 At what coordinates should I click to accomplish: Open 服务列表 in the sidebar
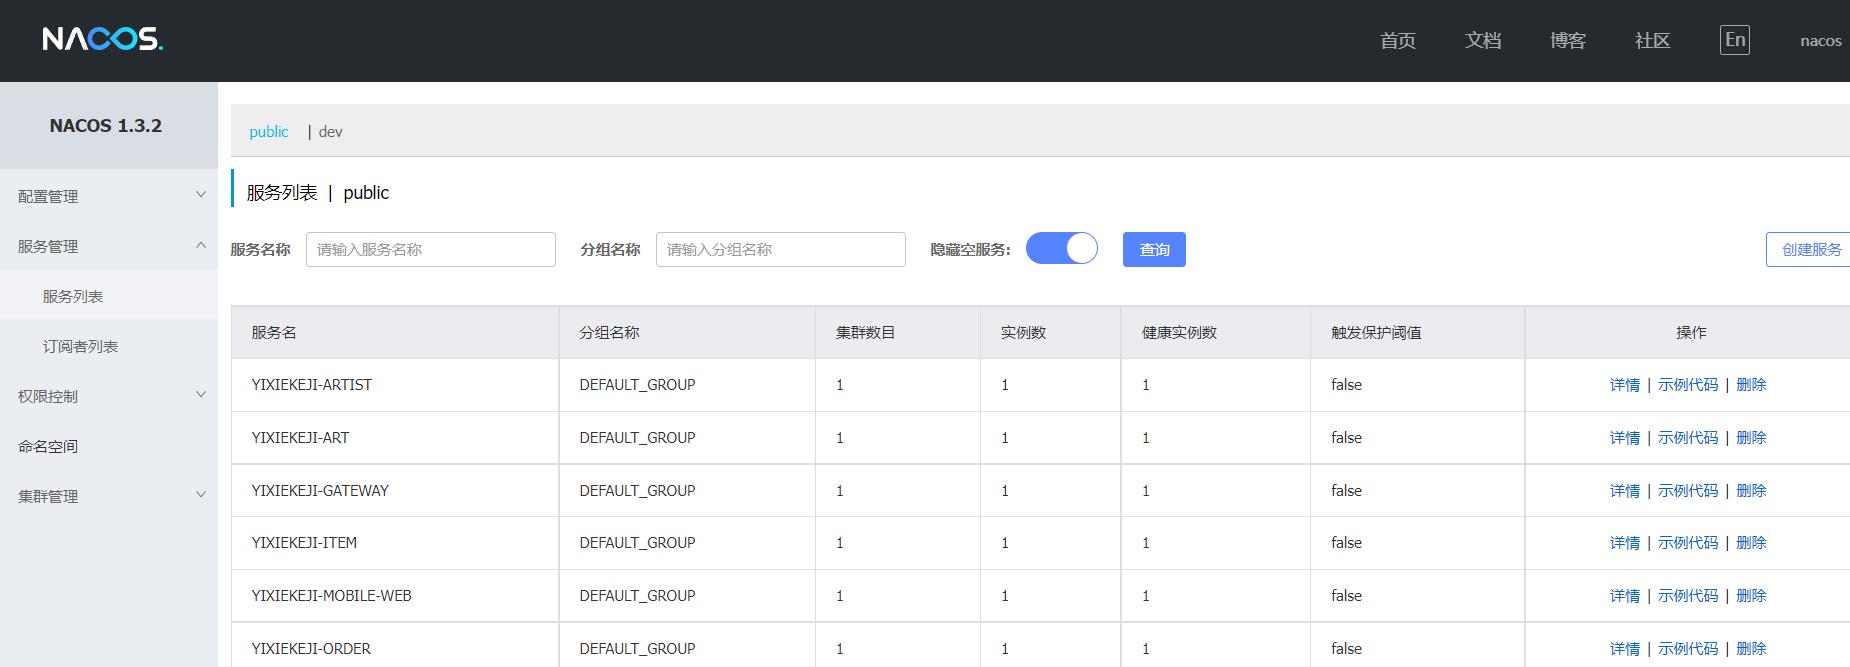(x=73, y=296)
